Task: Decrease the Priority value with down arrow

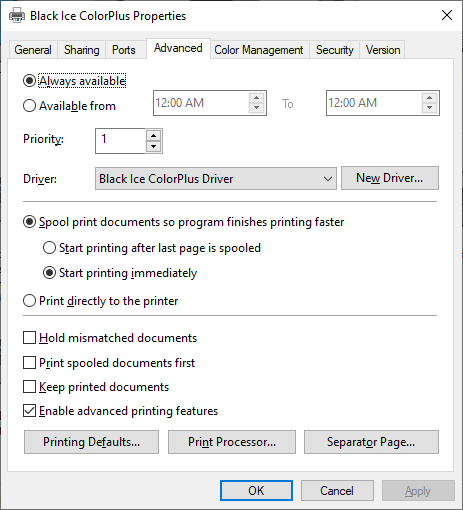Action: tap(153, 146)
